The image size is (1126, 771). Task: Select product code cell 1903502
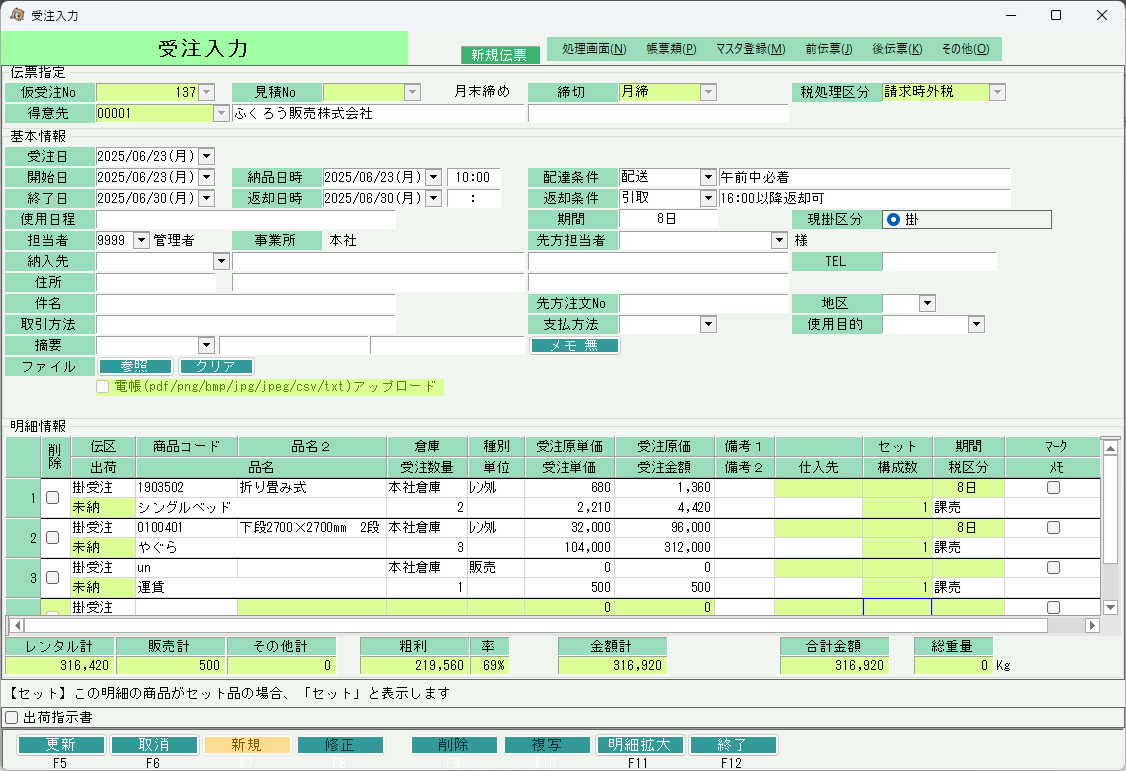[187, 487]
